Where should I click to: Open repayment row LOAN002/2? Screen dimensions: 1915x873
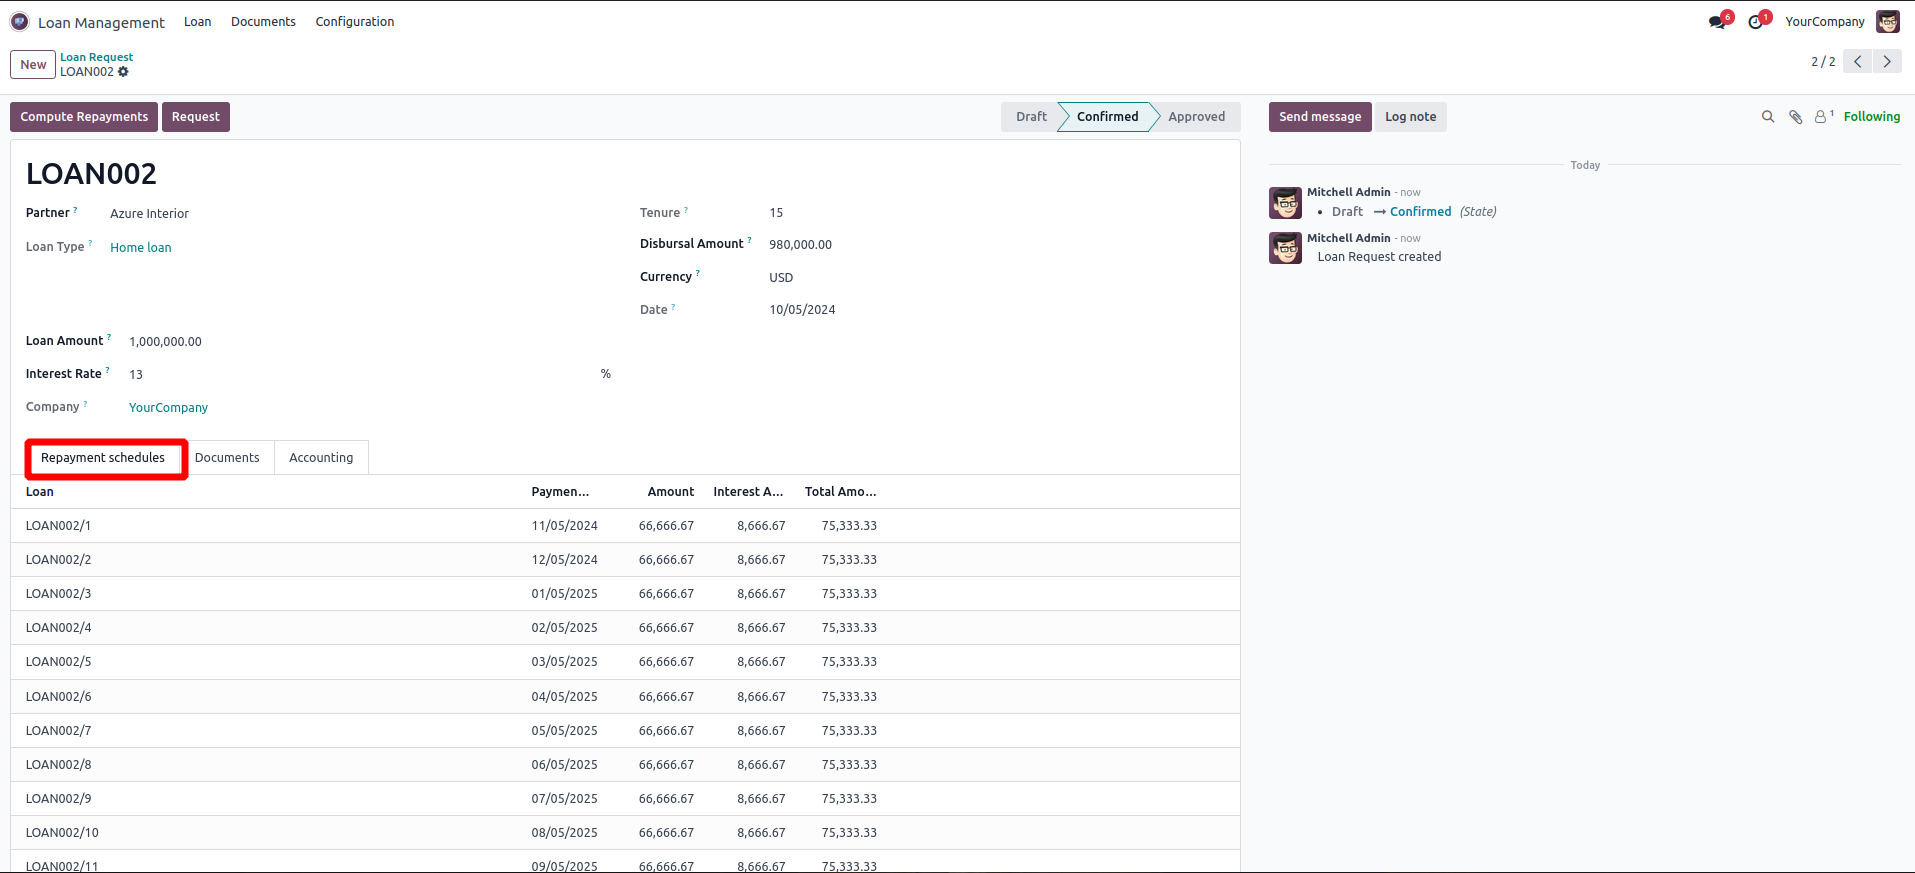[625, 560]
